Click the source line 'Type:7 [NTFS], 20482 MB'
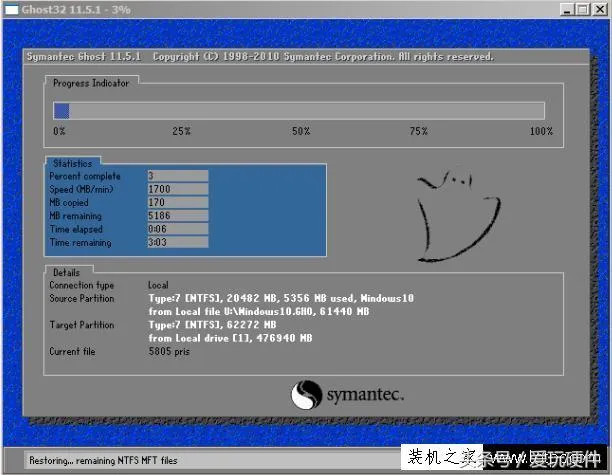Image resolution: width=612 pixels, height=475 pixels. point(281,298)
